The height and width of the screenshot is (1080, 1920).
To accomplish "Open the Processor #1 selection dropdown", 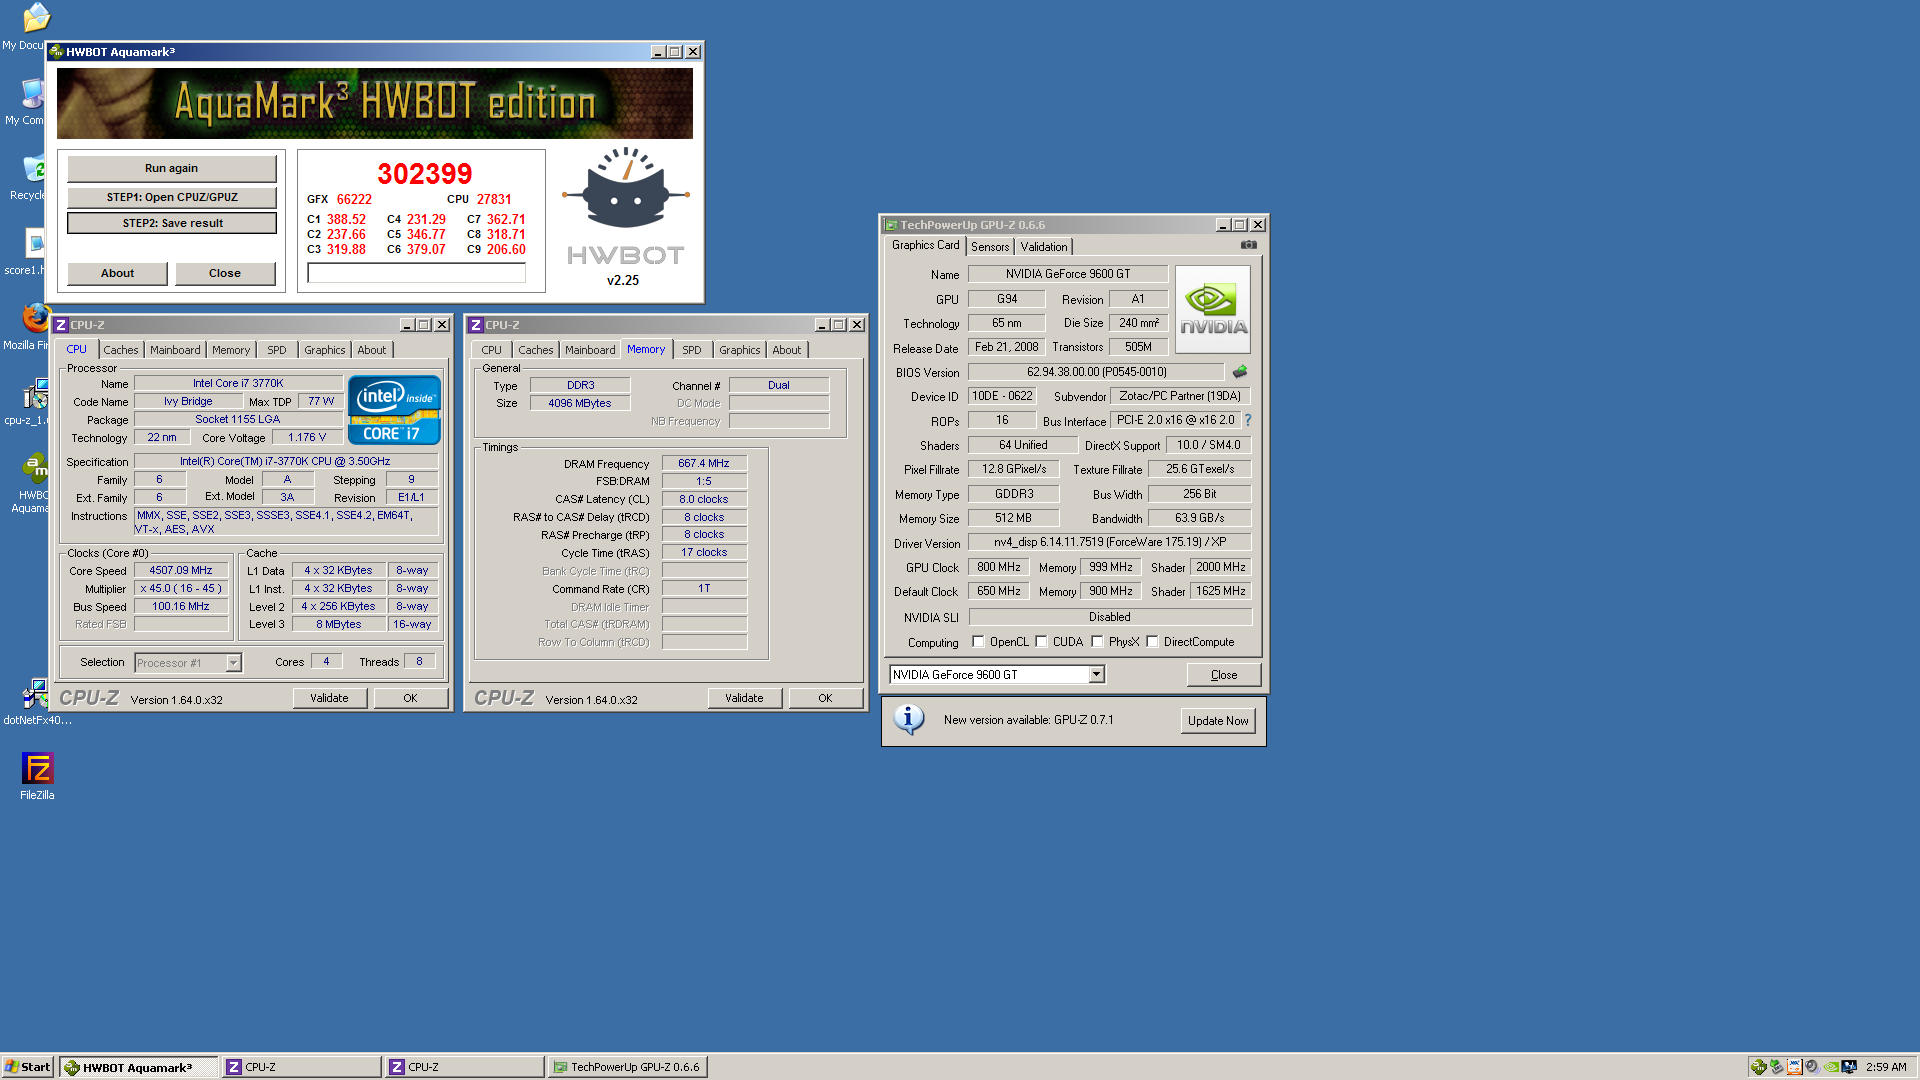I will point(233,663).
